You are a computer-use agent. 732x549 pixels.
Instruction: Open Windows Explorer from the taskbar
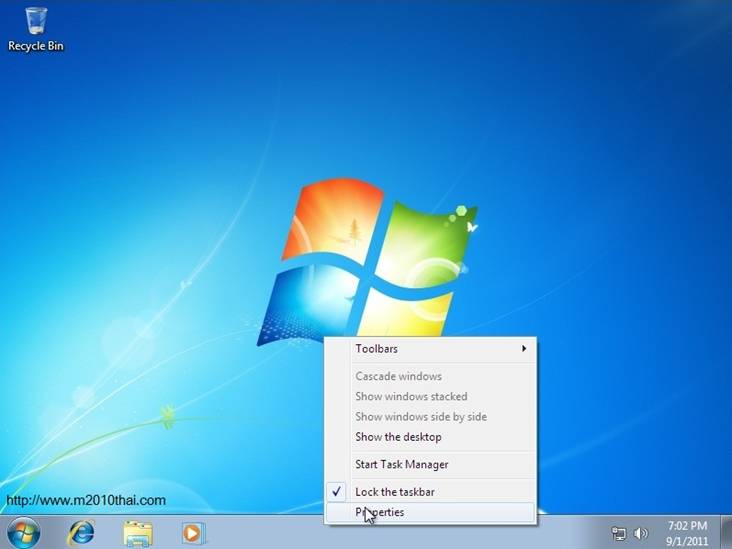[138, 533]
